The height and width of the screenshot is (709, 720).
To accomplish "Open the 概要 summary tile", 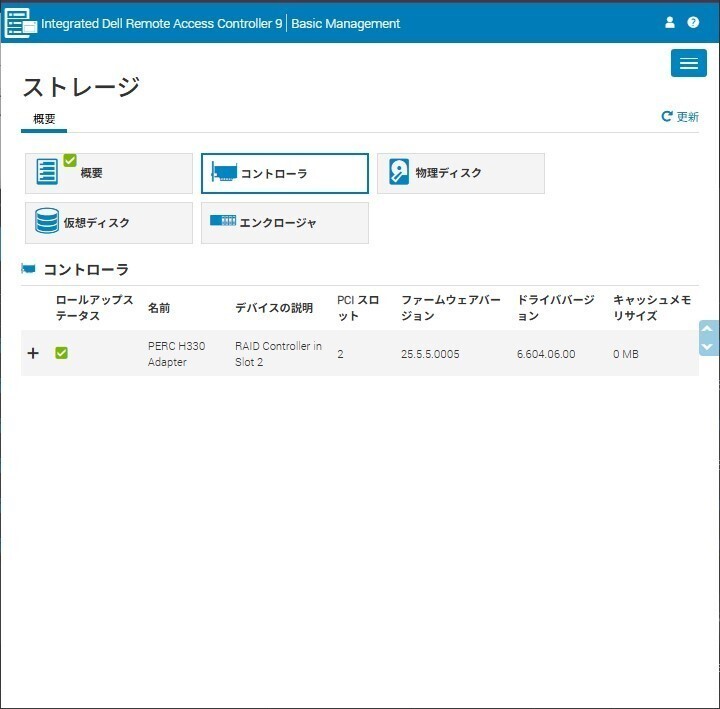I will pos(108,173).
